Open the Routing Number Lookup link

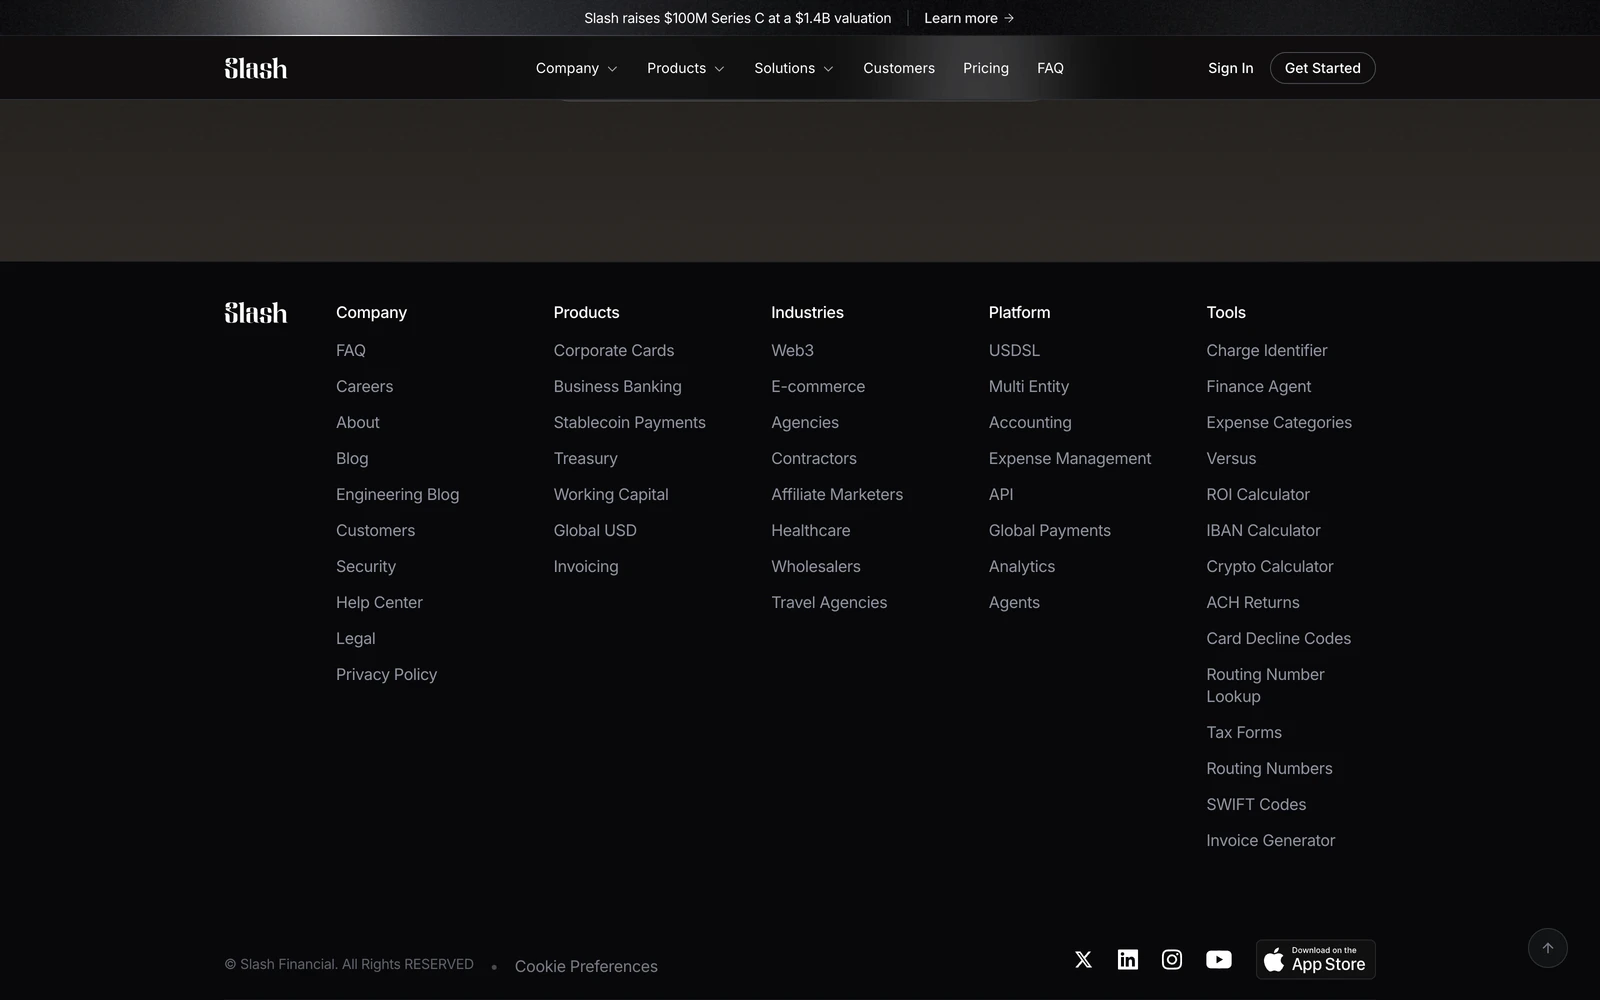[1265, 685]
